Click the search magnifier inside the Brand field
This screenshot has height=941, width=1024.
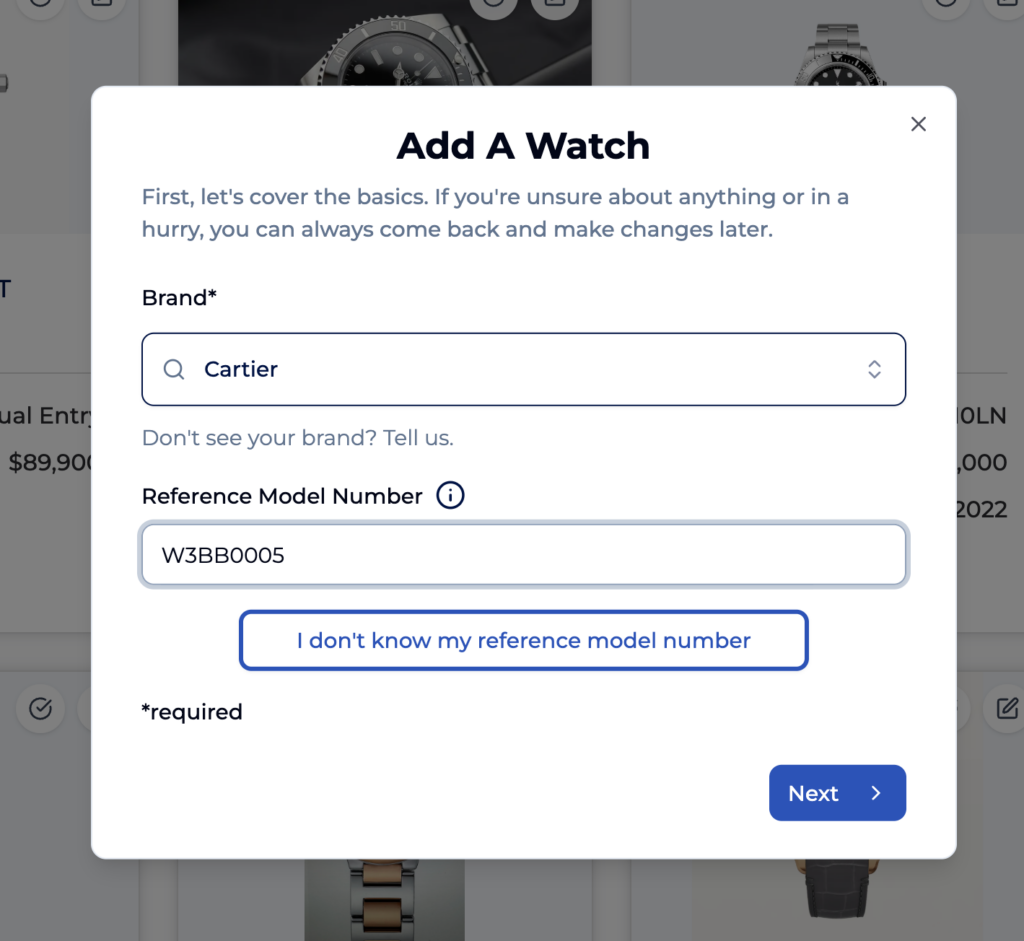[173, 369]
